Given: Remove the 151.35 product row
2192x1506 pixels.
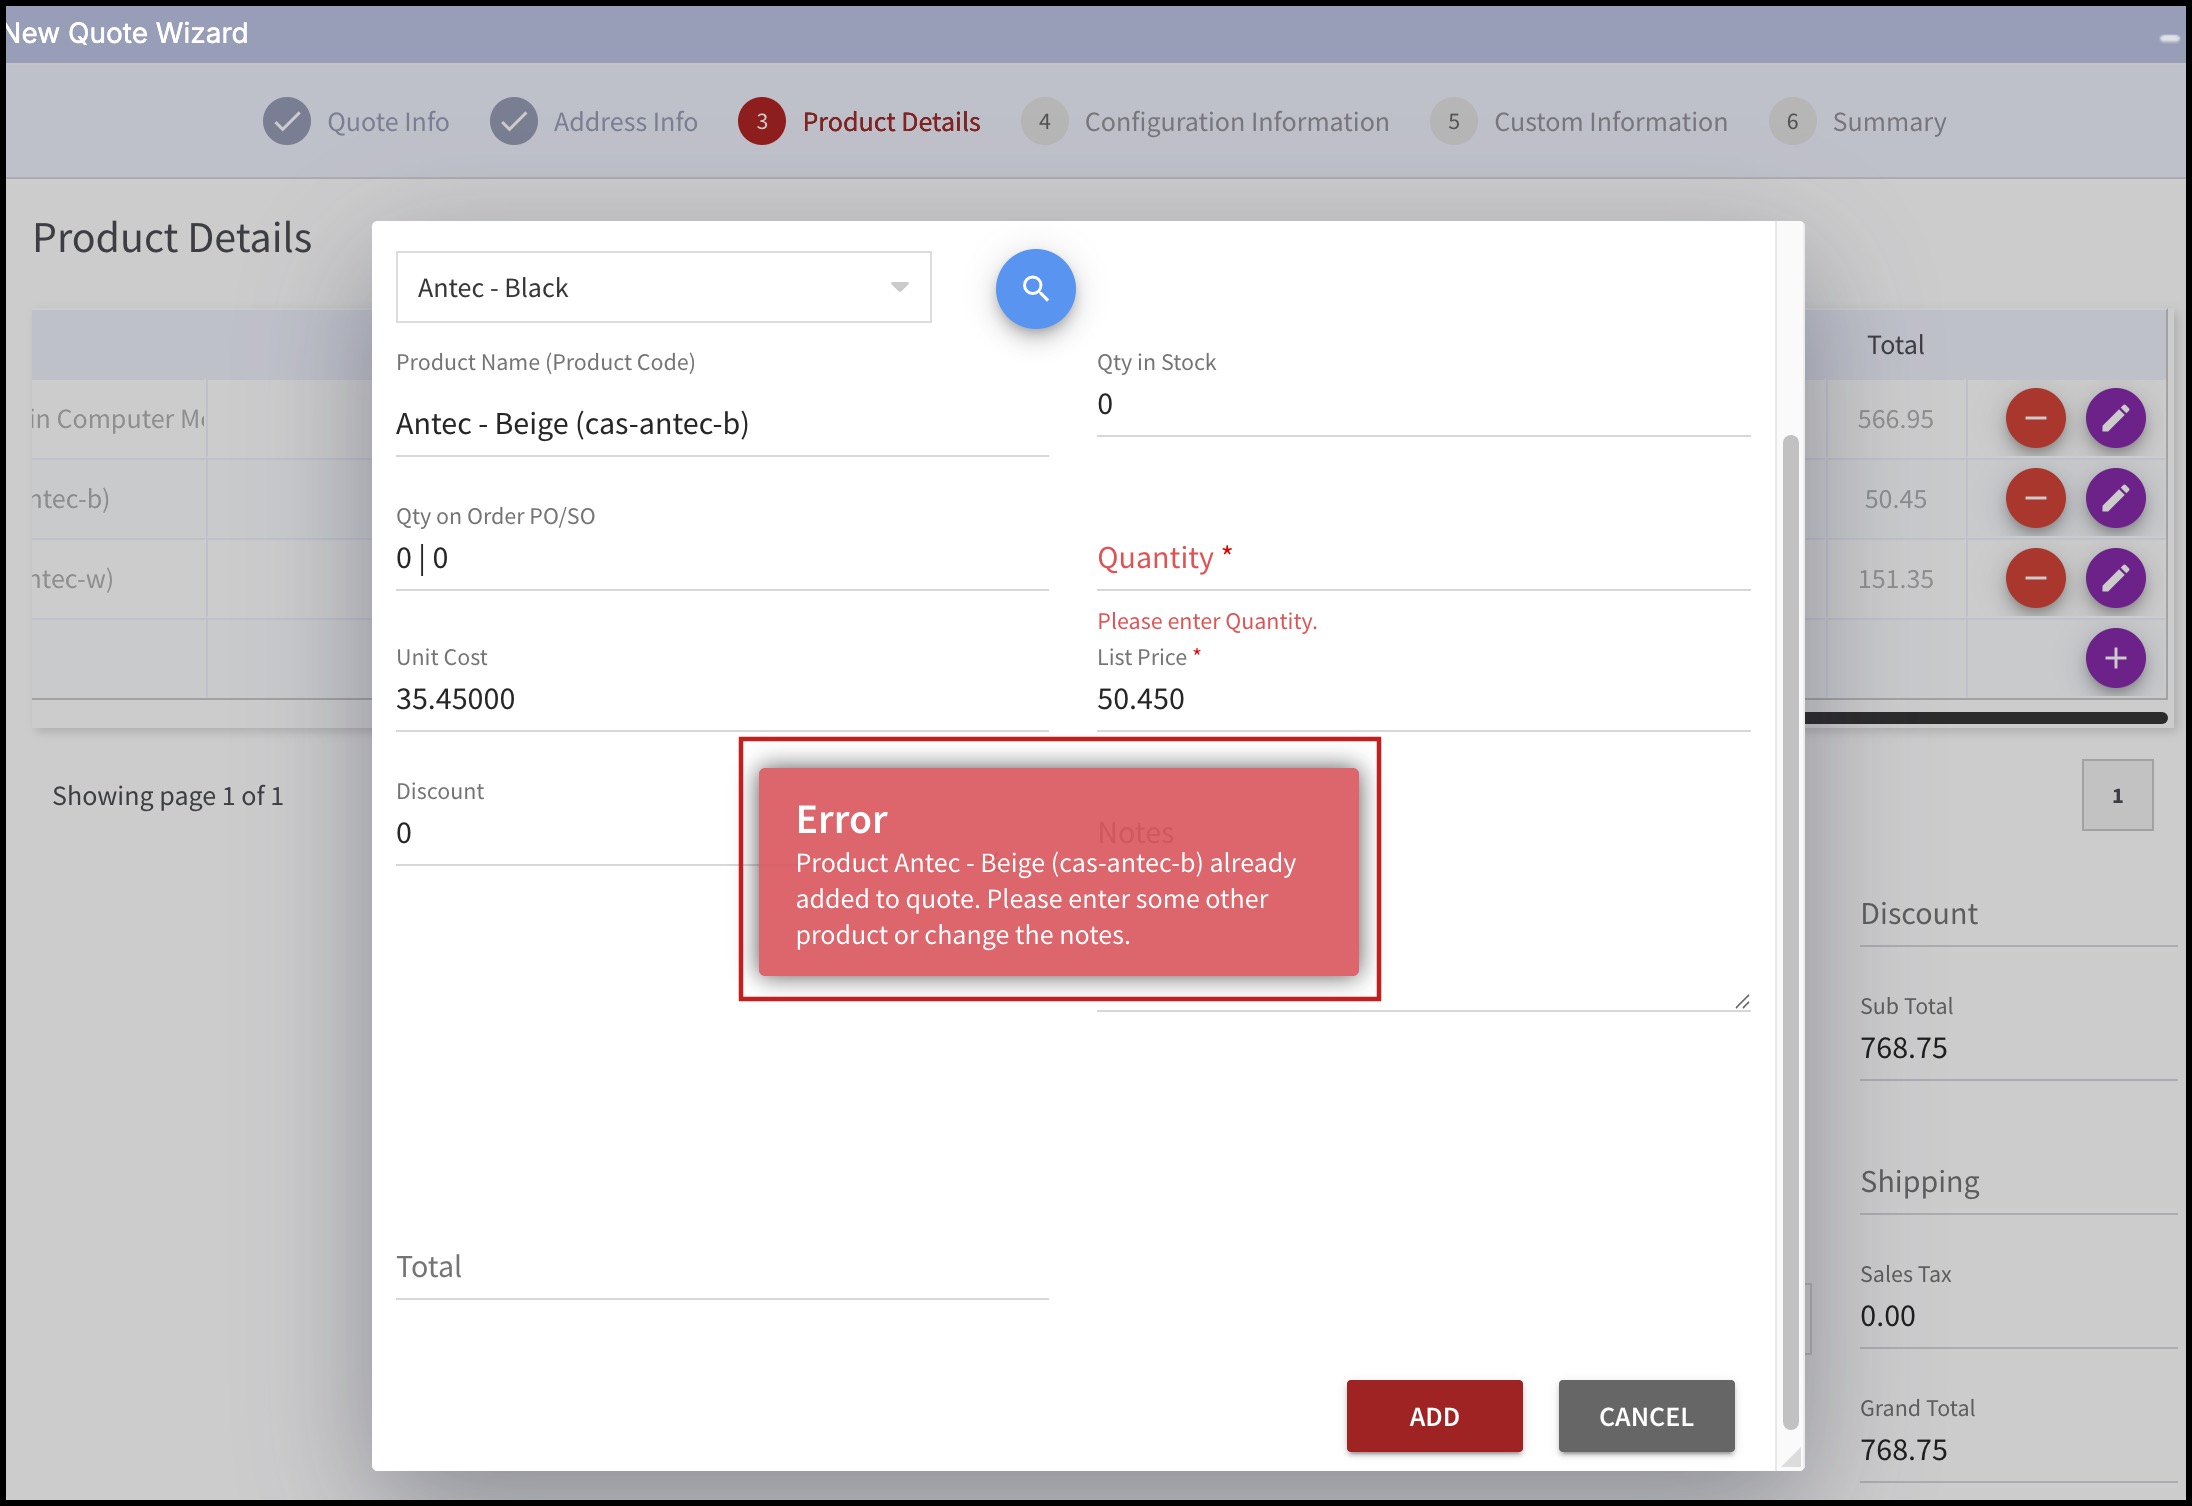Looking at the screenshot, I should [2035, 578].
